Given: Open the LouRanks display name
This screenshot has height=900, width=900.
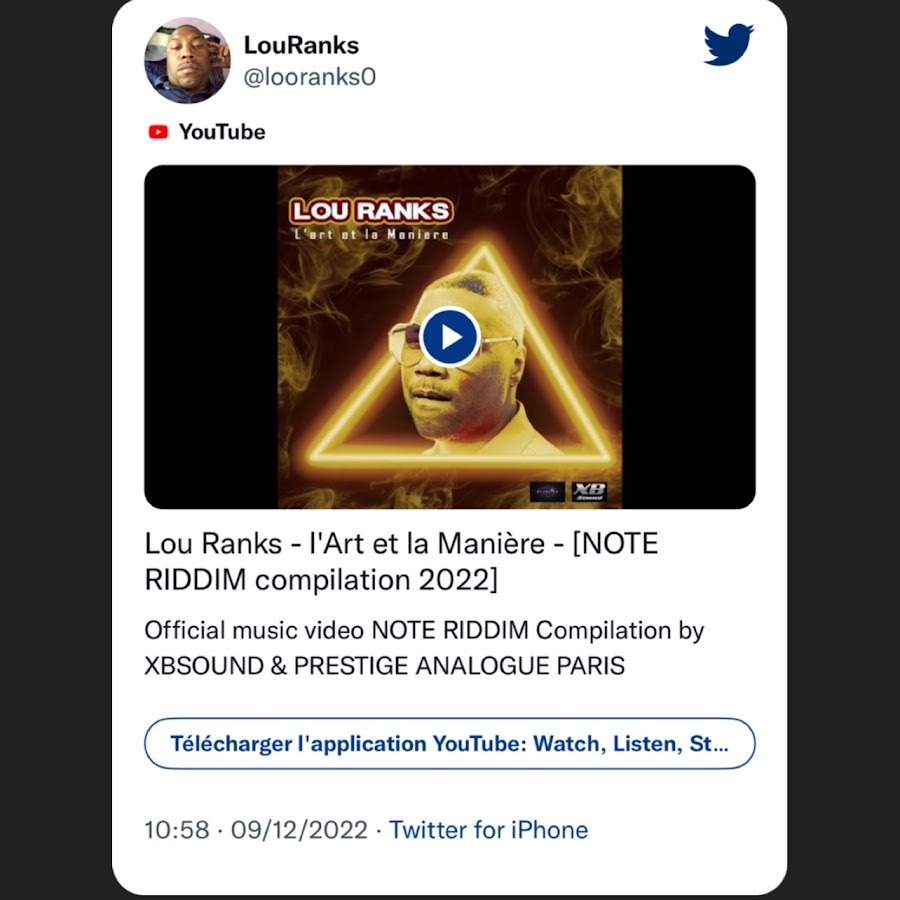Looking at the screenshot, I should (x=301, y=45).
